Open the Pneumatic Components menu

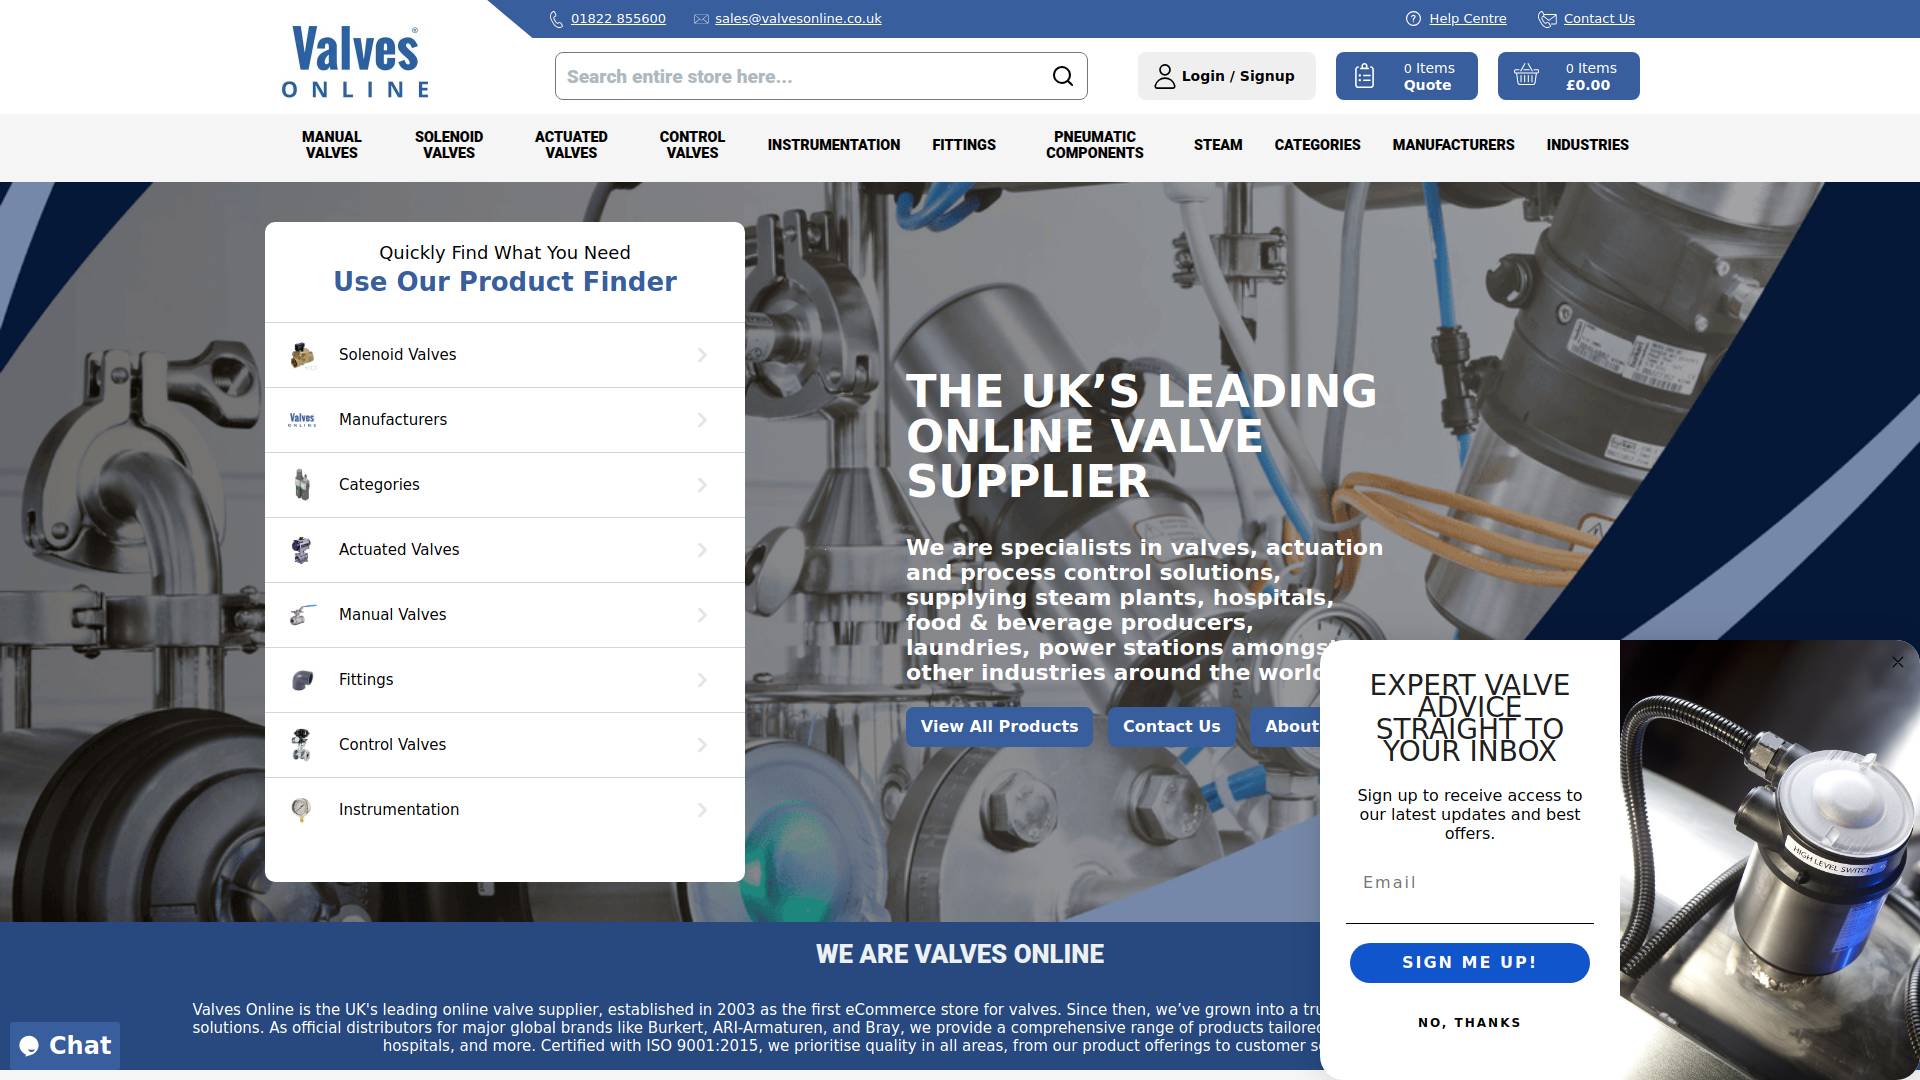1095,145
